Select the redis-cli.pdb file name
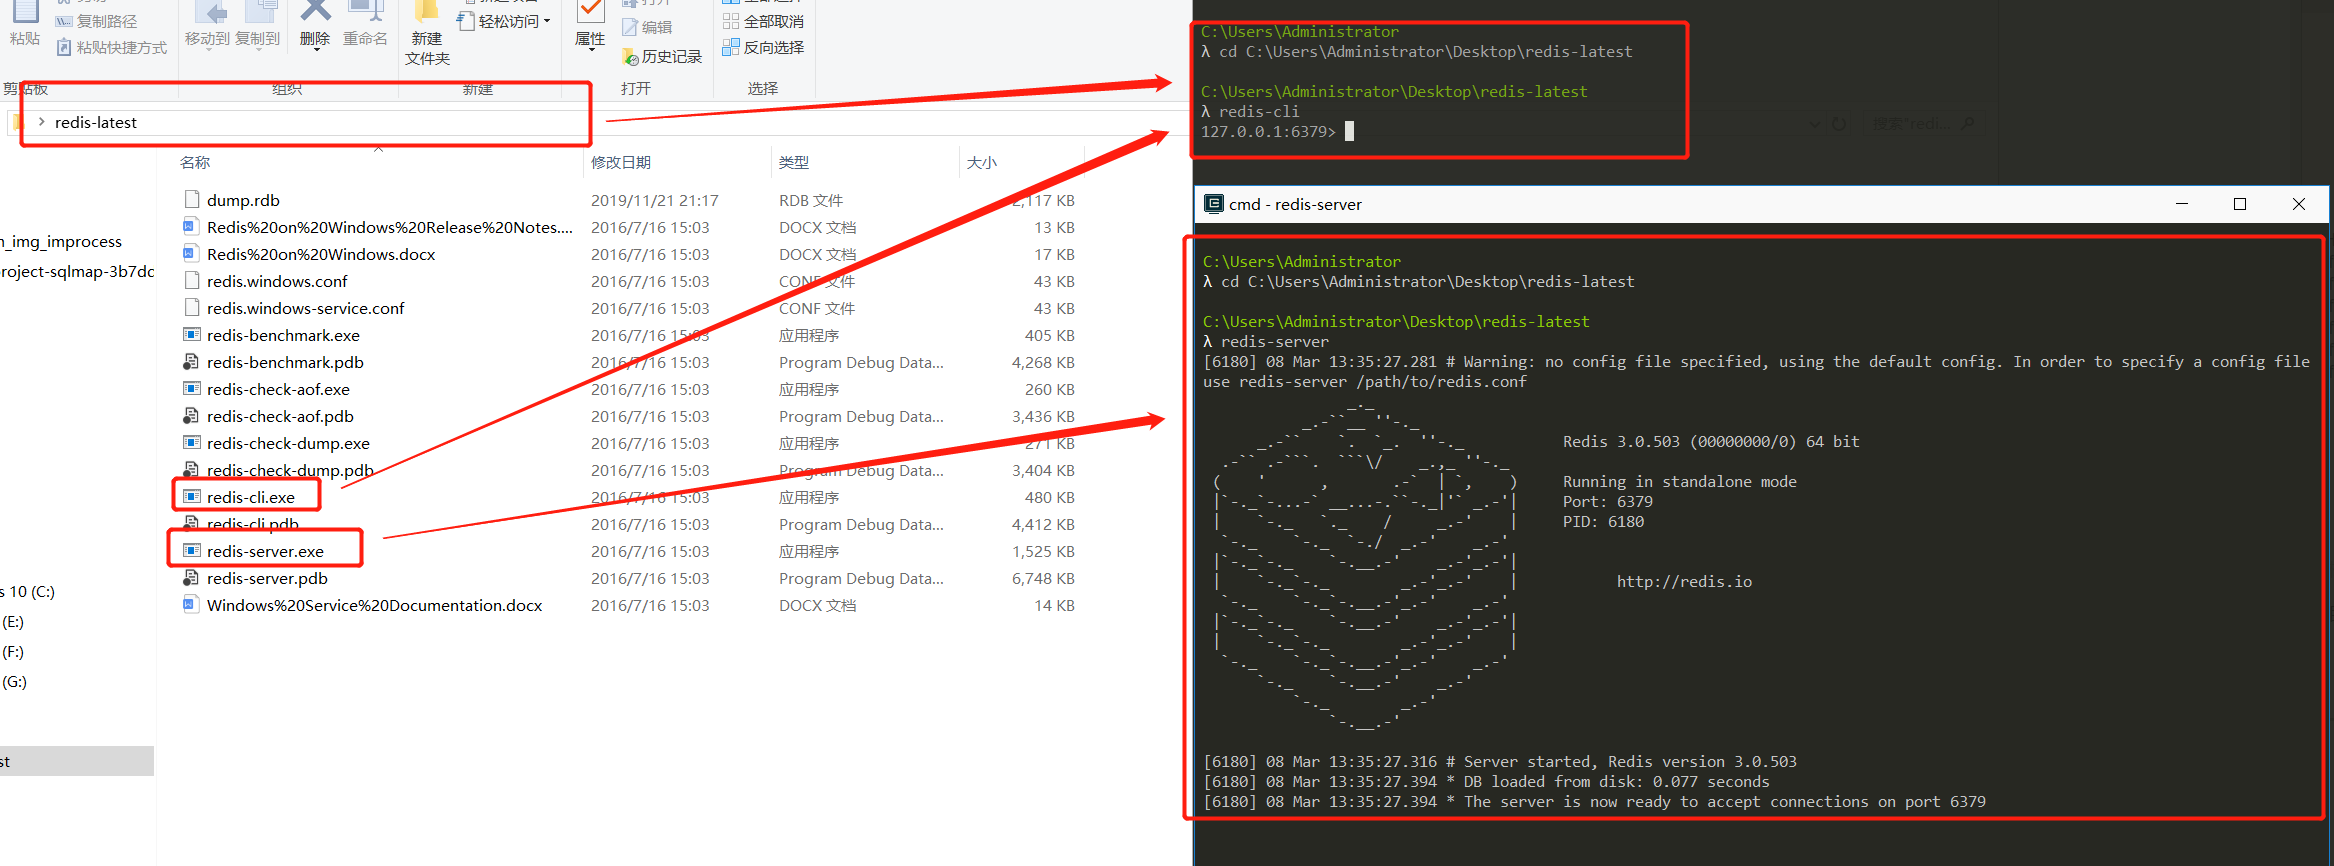The image size is (2334, 866). (x=253, y=524)
